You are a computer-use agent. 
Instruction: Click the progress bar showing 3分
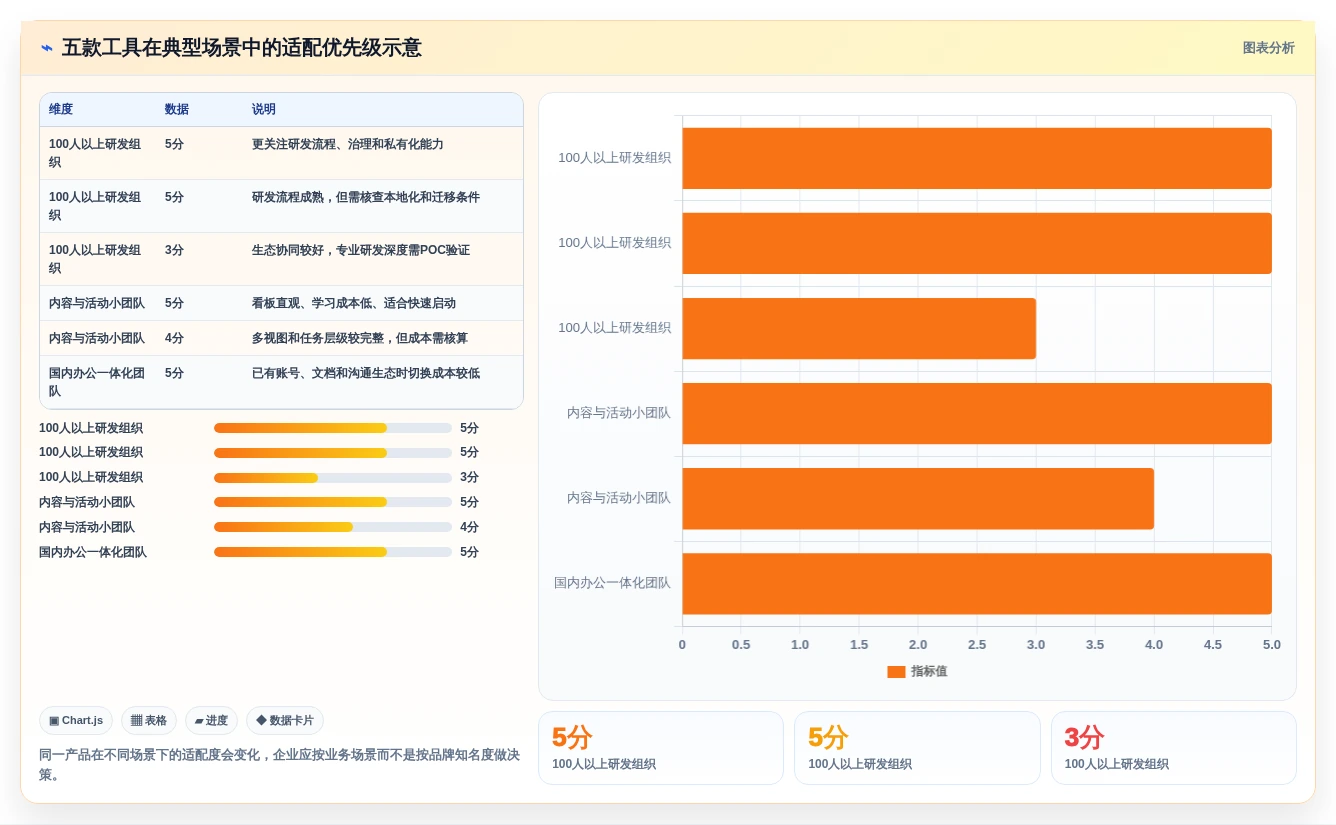point(333,478)
